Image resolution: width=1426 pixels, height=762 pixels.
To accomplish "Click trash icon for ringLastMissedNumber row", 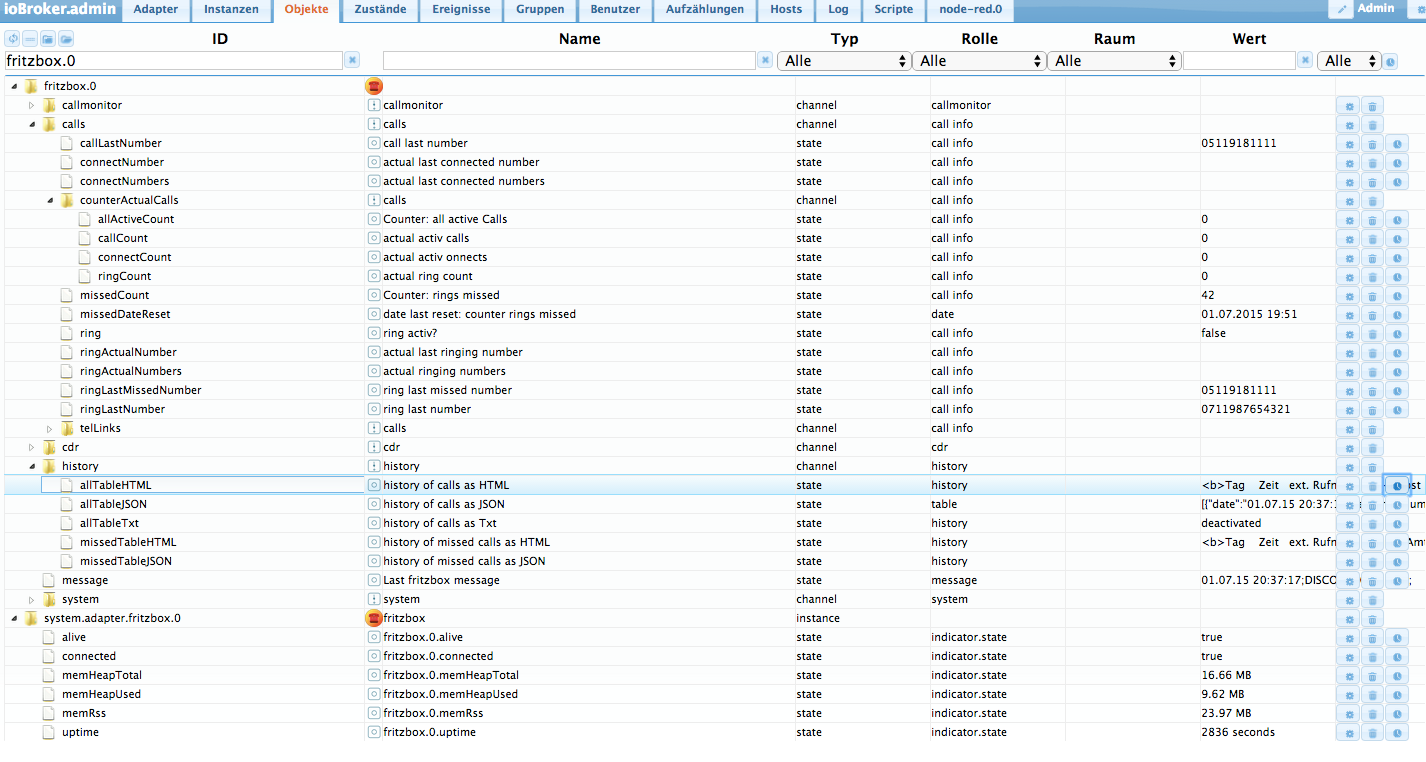I will coord(1373,390).
